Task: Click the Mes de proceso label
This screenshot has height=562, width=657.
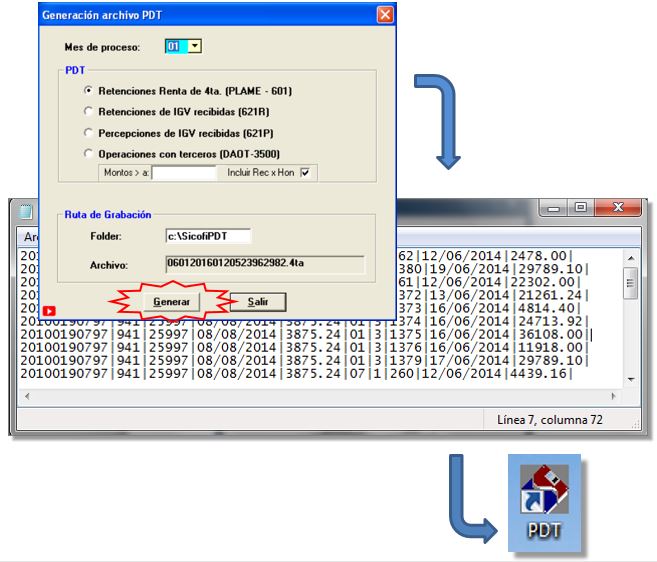Action: coord(102,47)
